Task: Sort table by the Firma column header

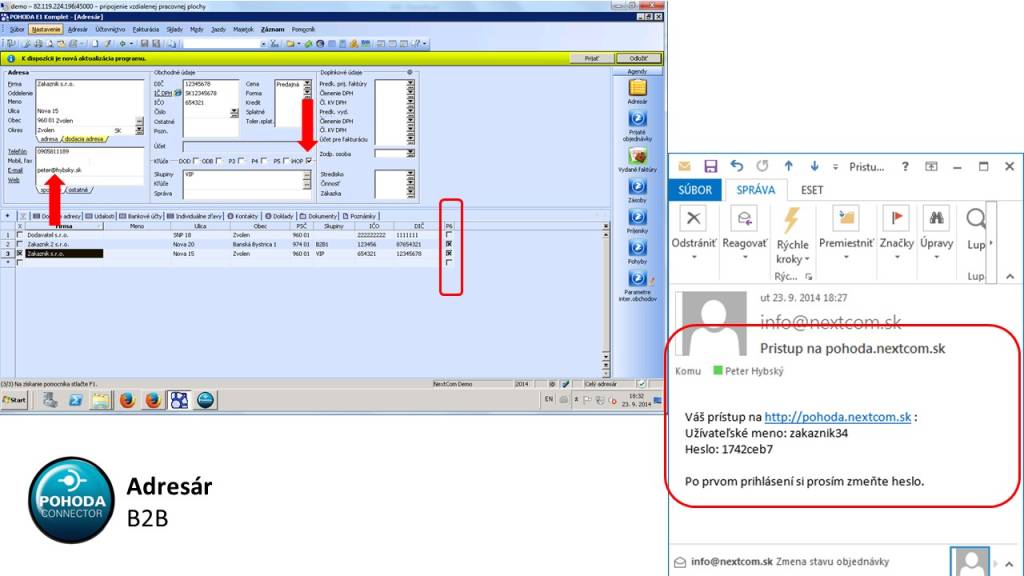Action: coord(63,226)
